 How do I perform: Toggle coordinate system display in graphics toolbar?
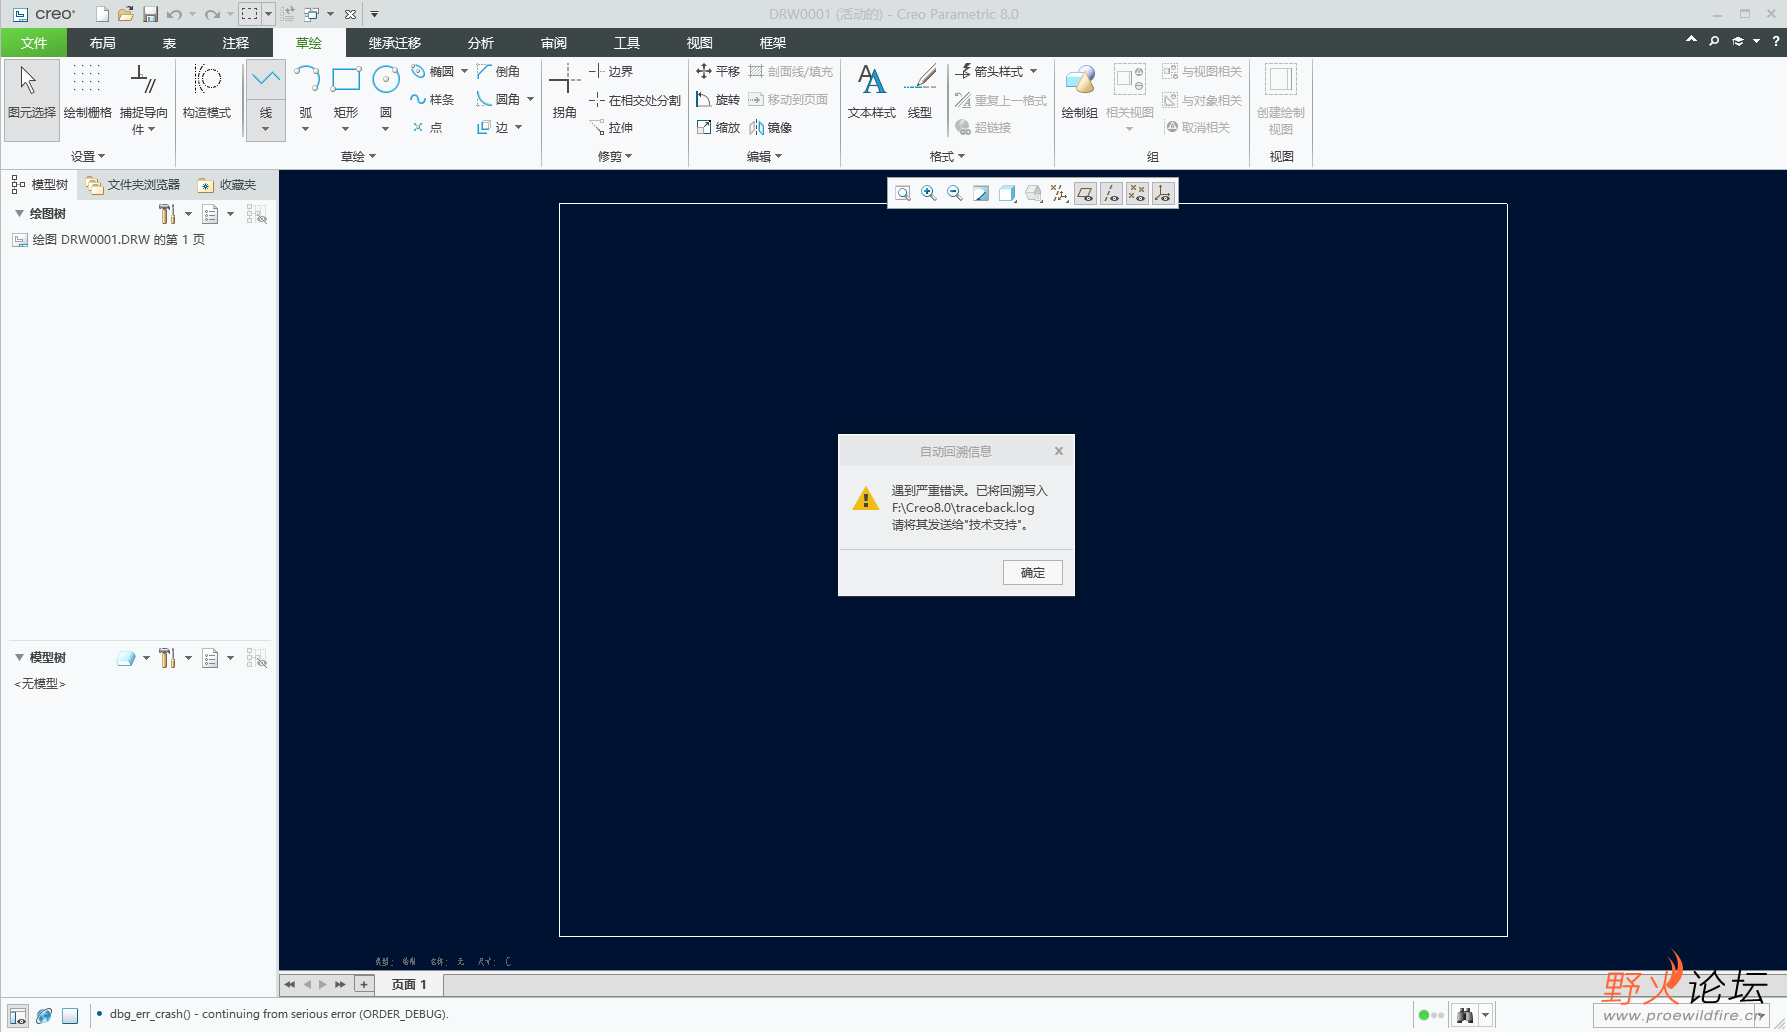1163,193
